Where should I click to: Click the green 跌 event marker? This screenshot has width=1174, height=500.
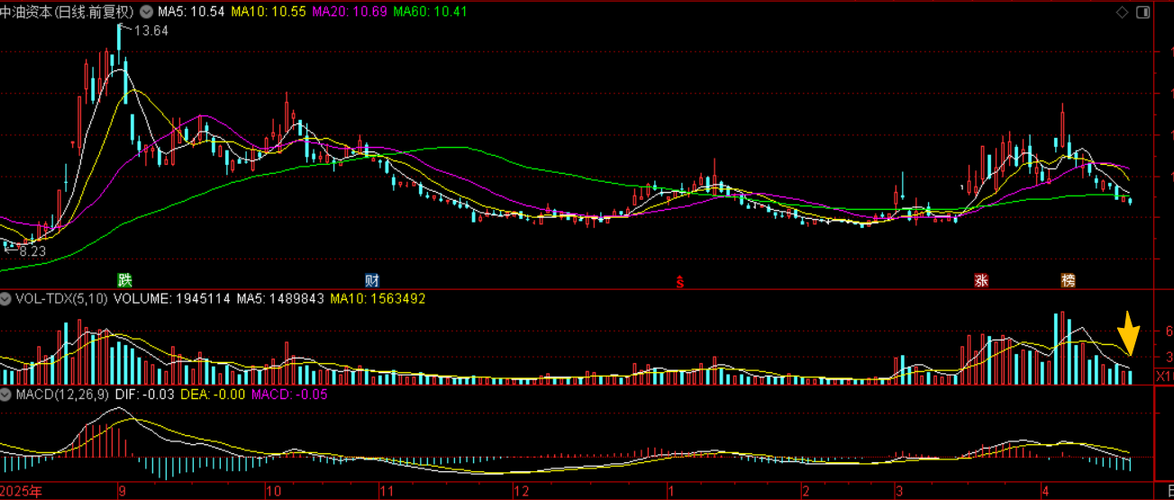[124, 281]
